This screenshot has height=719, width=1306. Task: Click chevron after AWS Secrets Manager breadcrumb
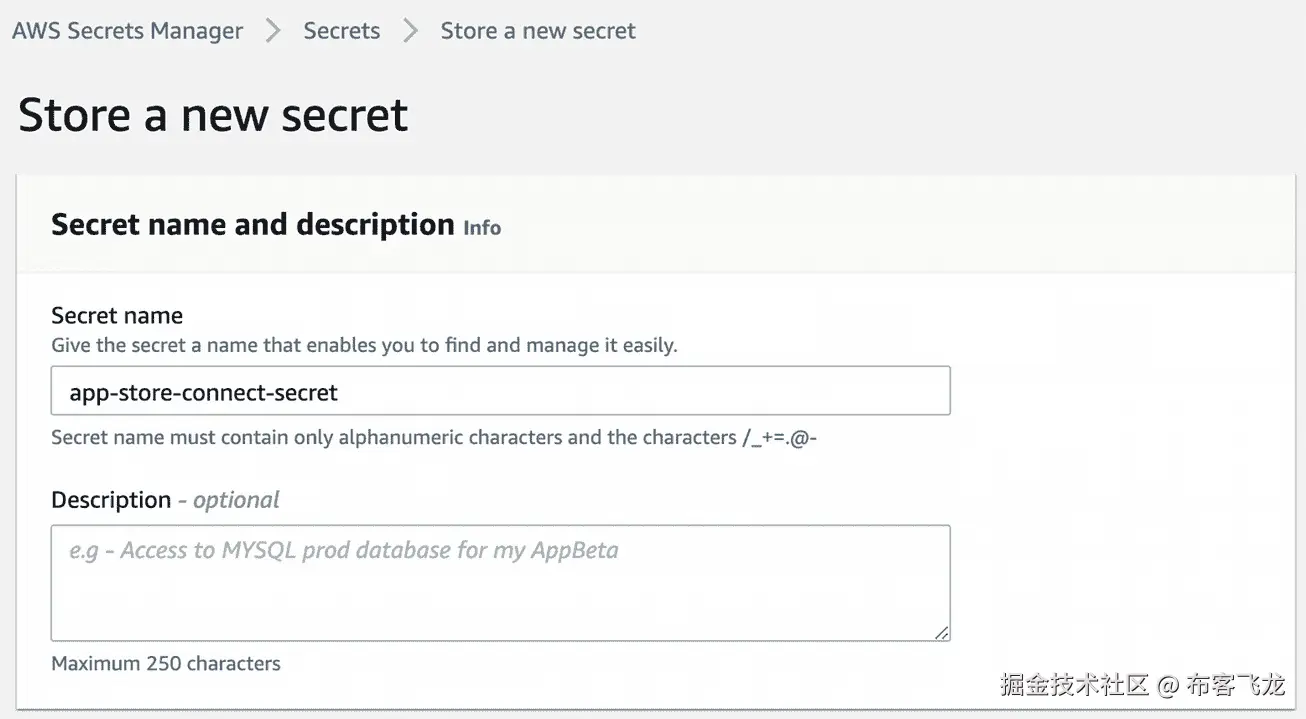[x=273, y=31]
